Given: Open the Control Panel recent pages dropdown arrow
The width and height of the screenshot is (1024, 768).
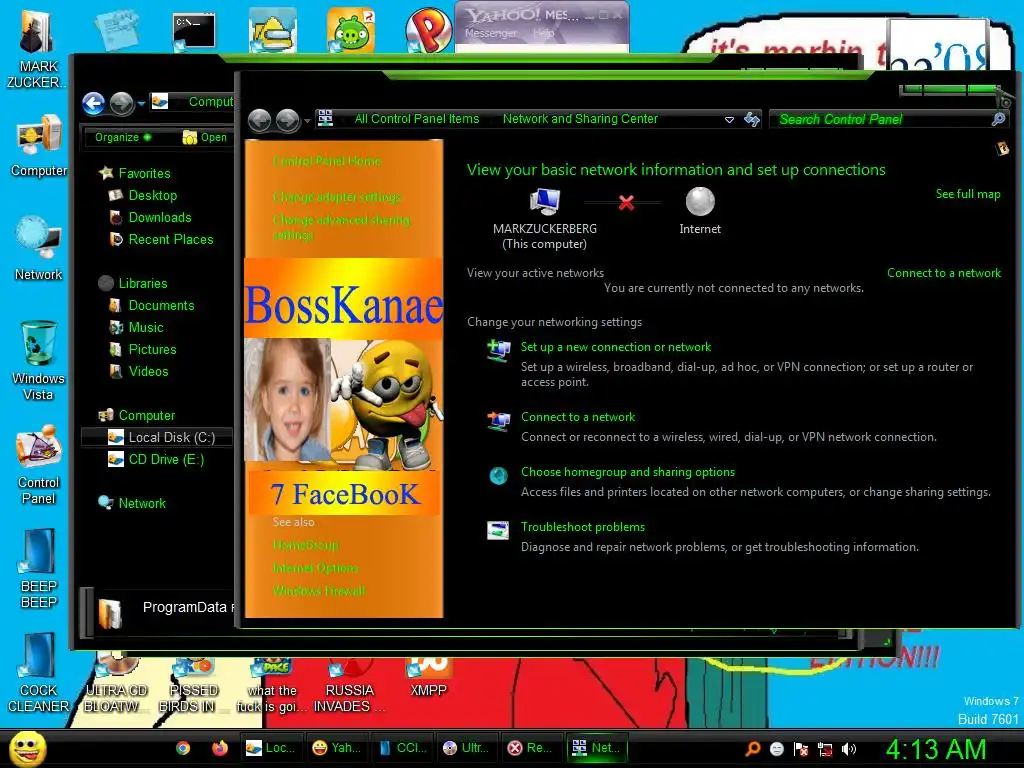Looking at the screenshot, I should point(307,121).
